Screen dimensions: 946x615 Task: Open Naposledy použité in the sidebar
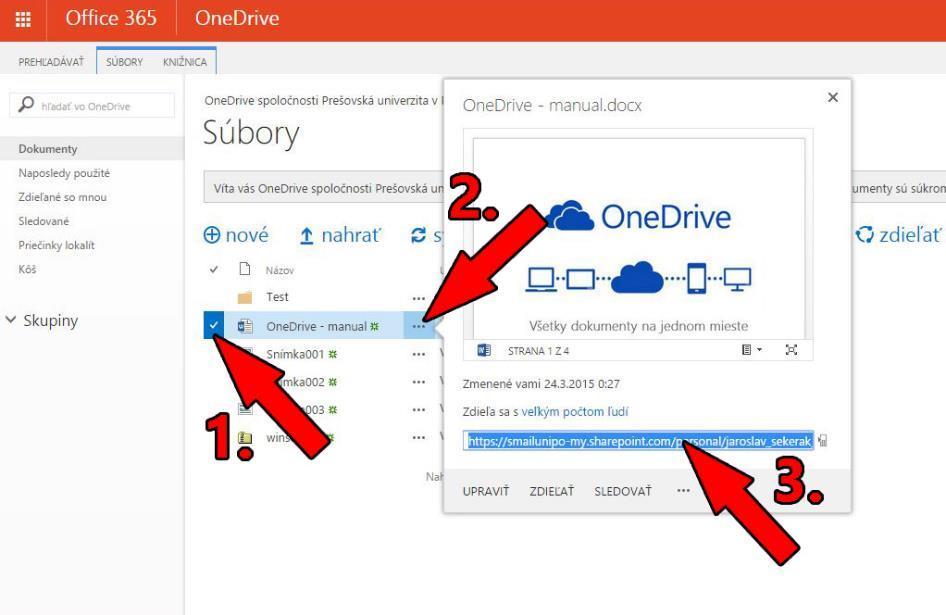64,173
